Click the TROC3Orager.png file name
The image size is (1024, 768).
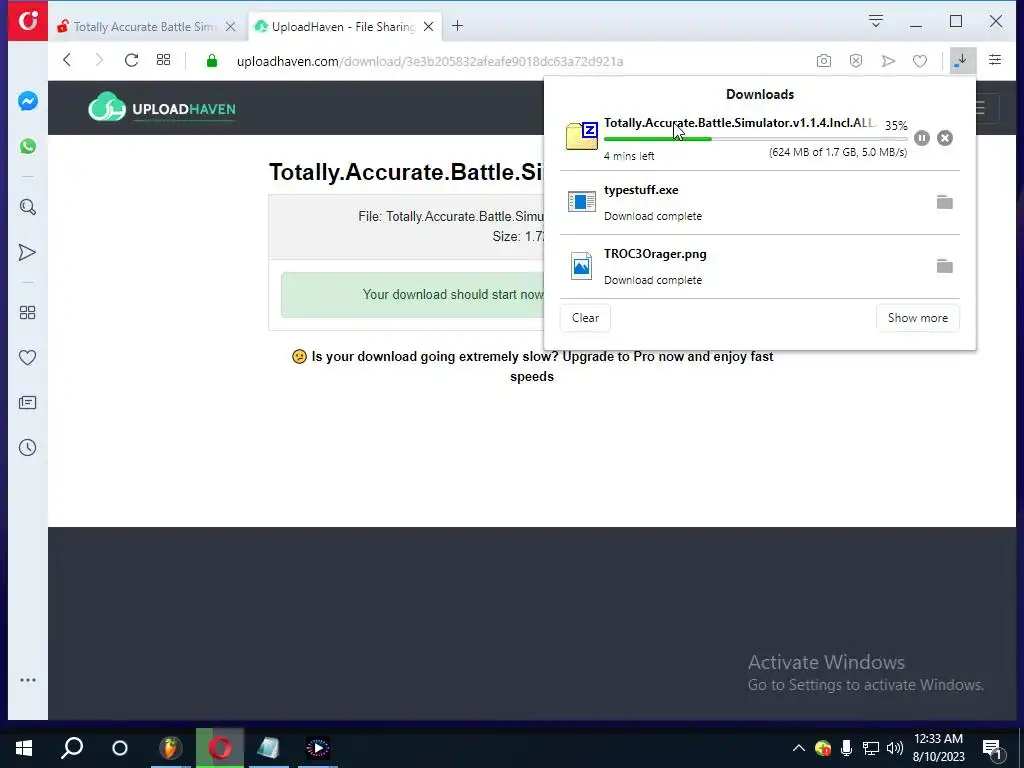click(655, 254)
